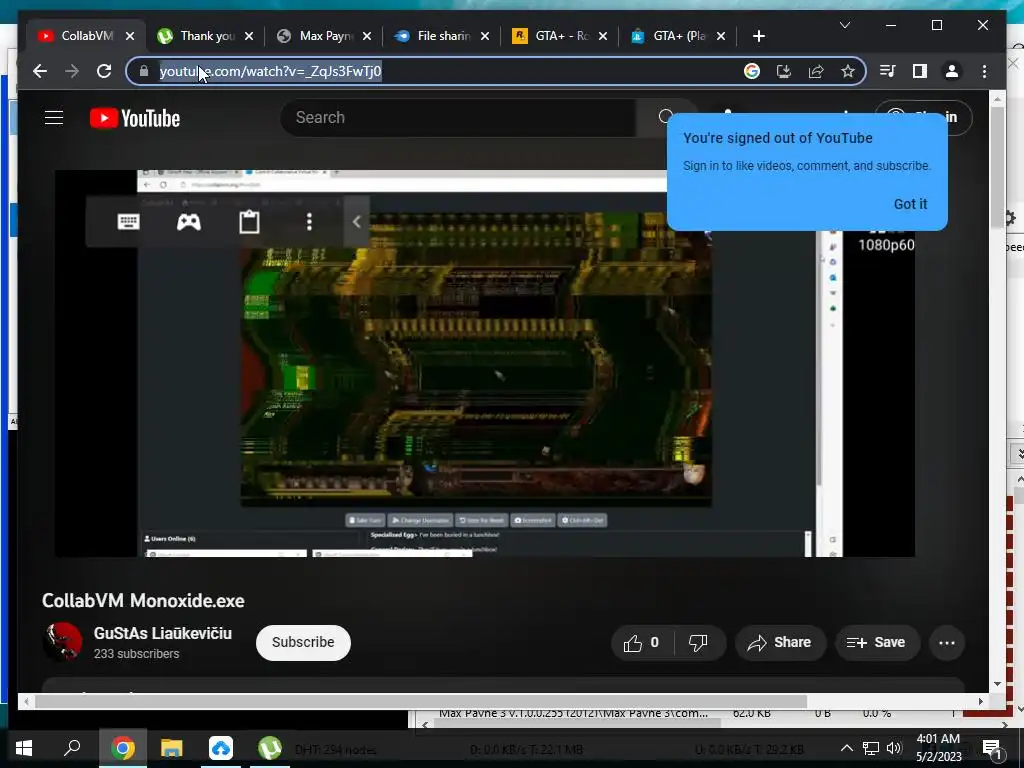1024x768 pixels.
Task: Open the Chrome three-dot menu
Action: click(984, 71)
